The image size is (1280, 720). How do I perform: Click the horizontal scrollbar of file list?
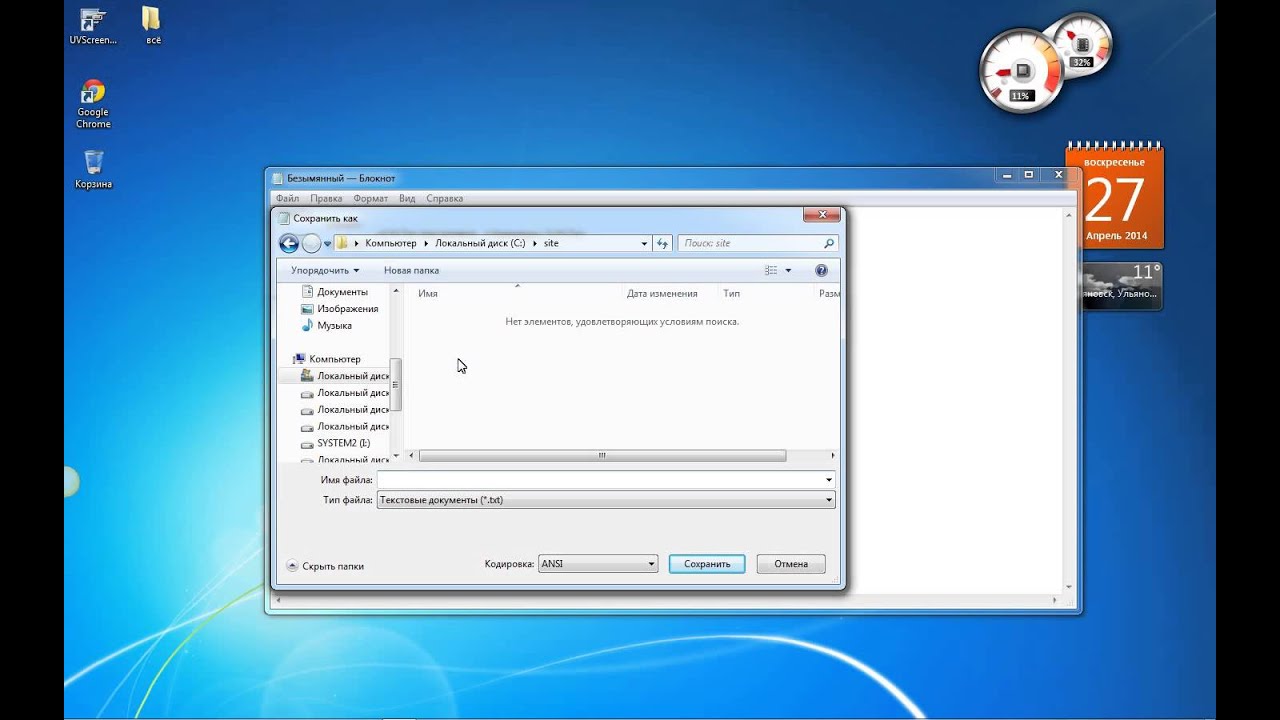602,456
